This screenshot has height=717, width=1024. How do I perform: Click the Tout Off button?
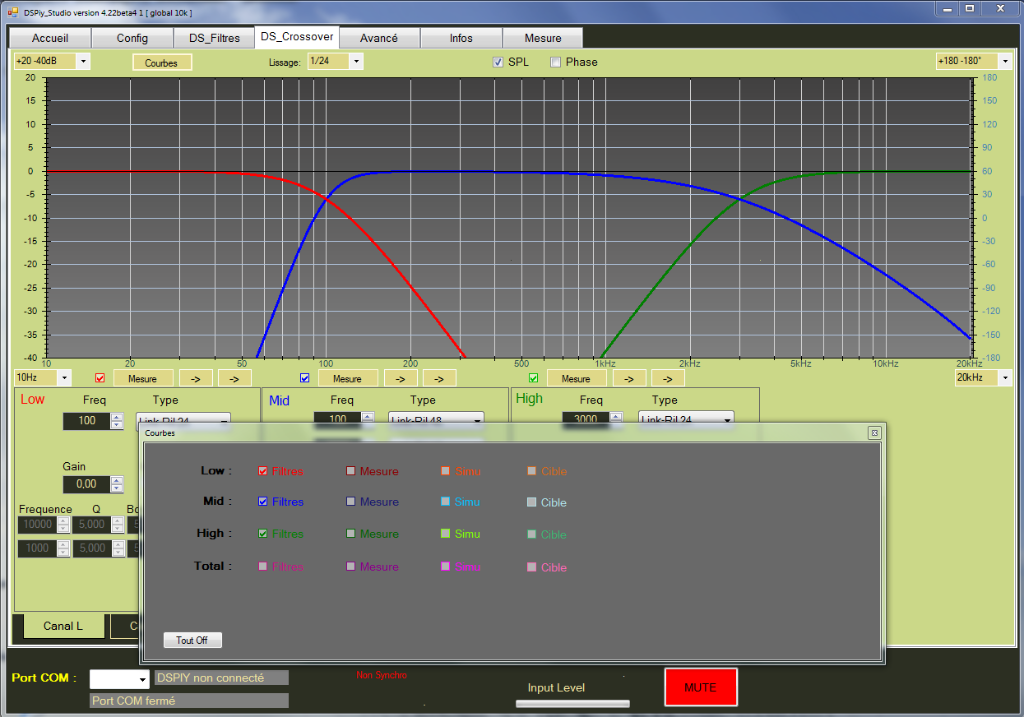point(192,640)
